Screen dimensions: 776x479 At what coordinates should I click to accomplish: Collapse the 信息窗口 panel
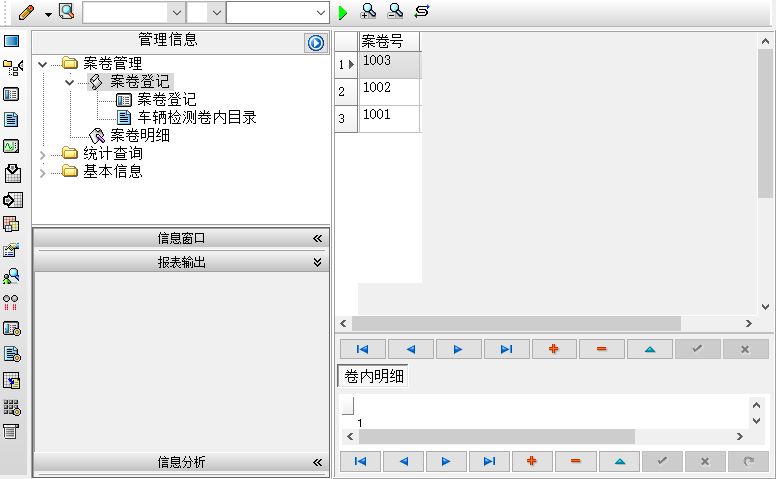click(317, 239)
